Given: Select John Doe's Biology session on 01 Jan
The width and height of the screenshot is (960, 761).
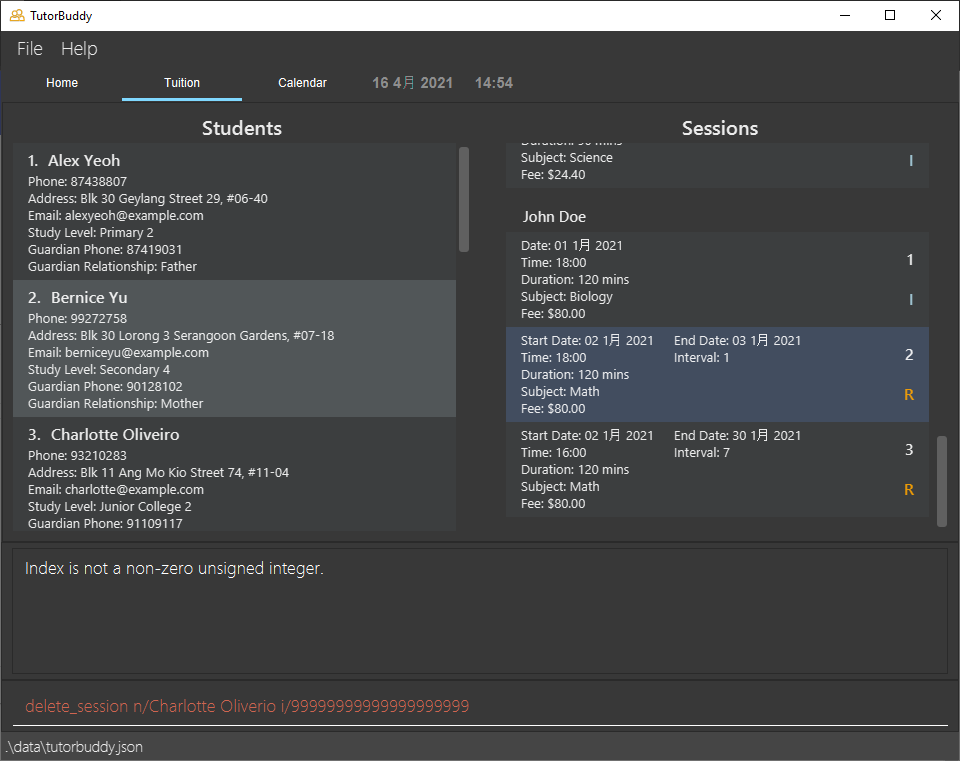Looking at the screenshot, I should click(x=717, y=279).
